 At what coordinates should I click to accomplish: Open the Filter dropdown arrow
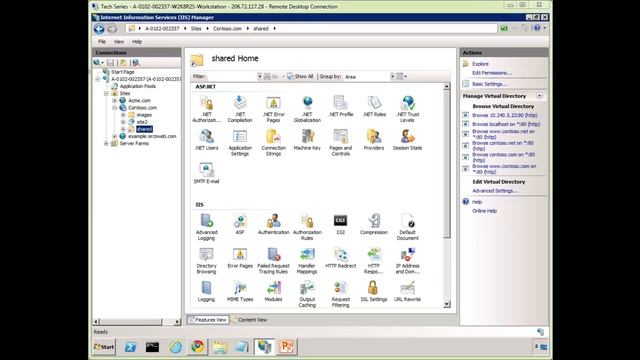260,76
